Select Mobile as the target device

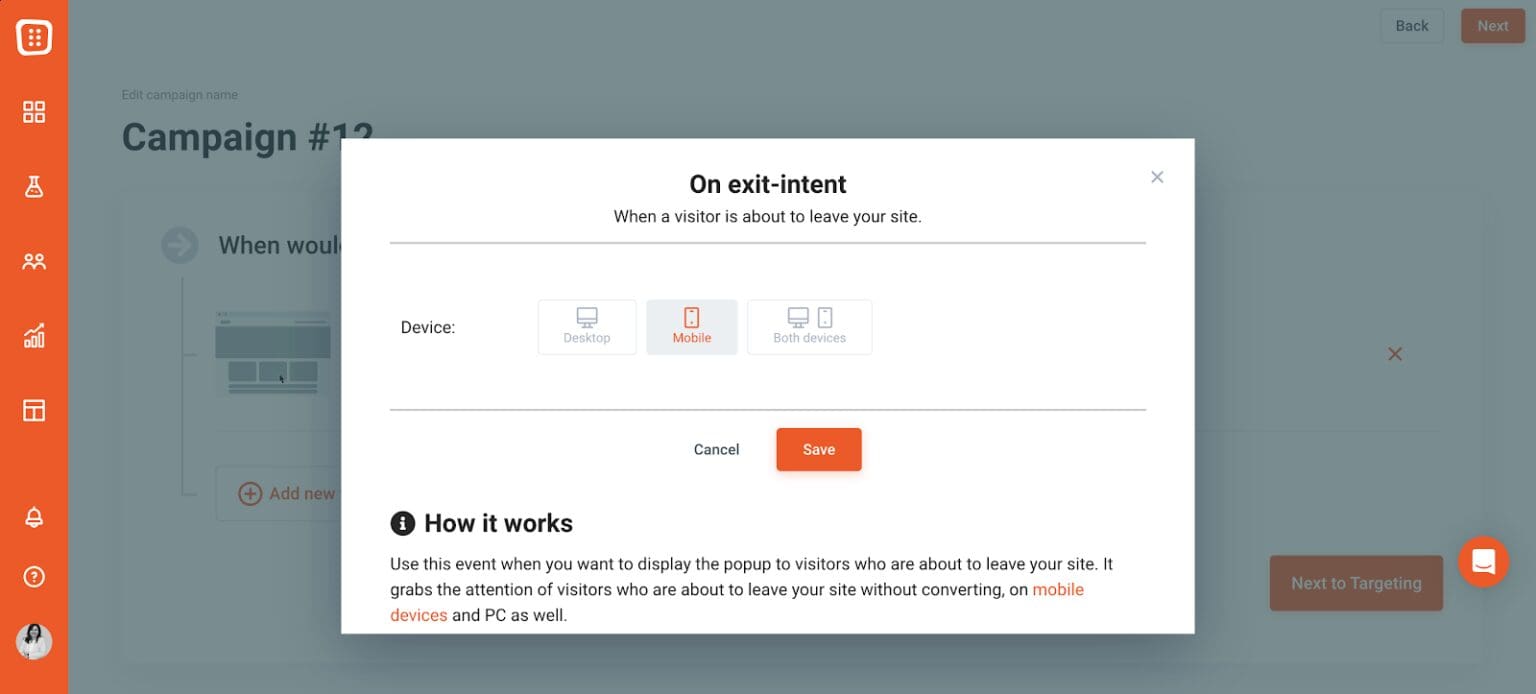[x=691, y=326]
